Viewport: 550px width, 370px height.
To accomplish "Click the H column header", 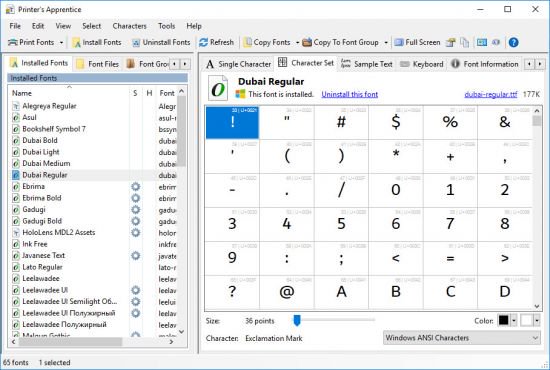I will coord(149,93).
